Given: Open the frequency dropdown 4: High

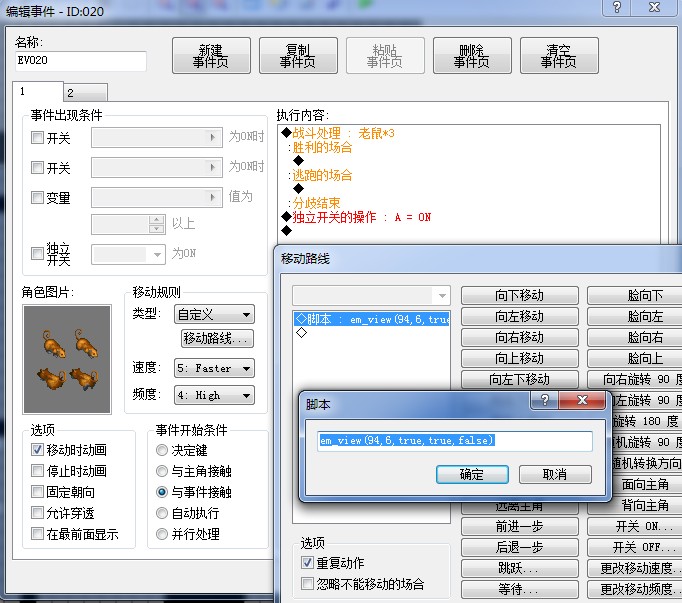Looking at the screenshot, I should coord(214,395).
